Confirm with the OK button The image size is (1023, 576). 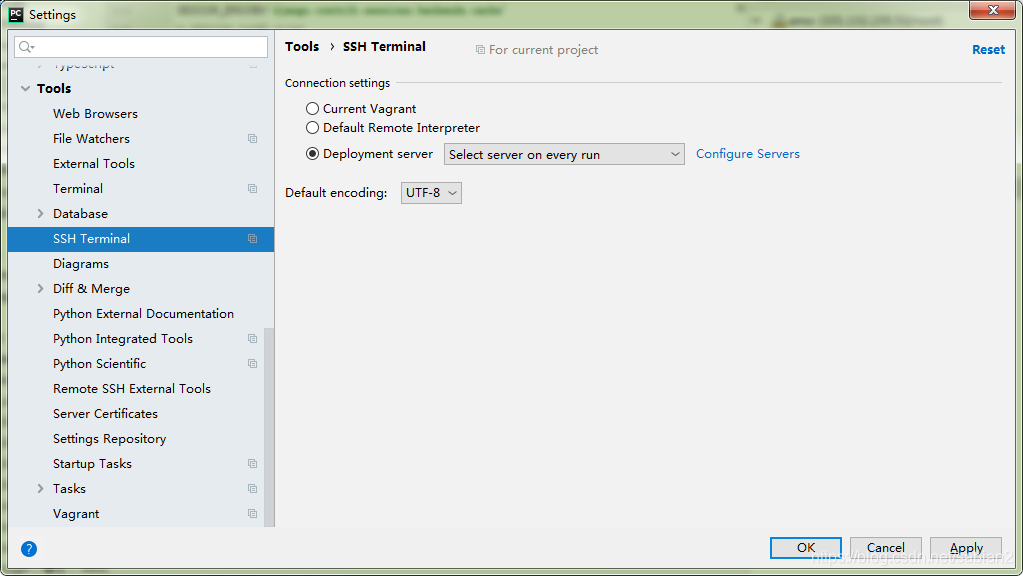[806, 548]
